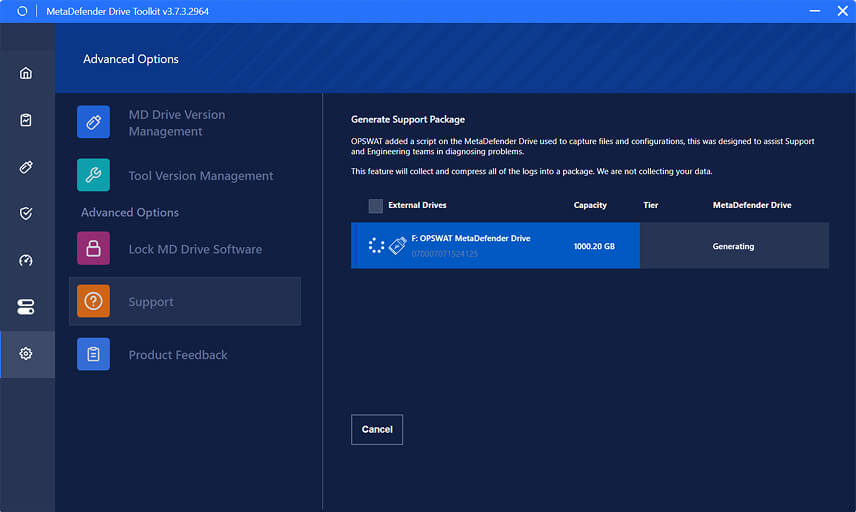Click the USB drive icon in drive row
The width and height of the screenshot is (856, 512).
click(397, 246)
